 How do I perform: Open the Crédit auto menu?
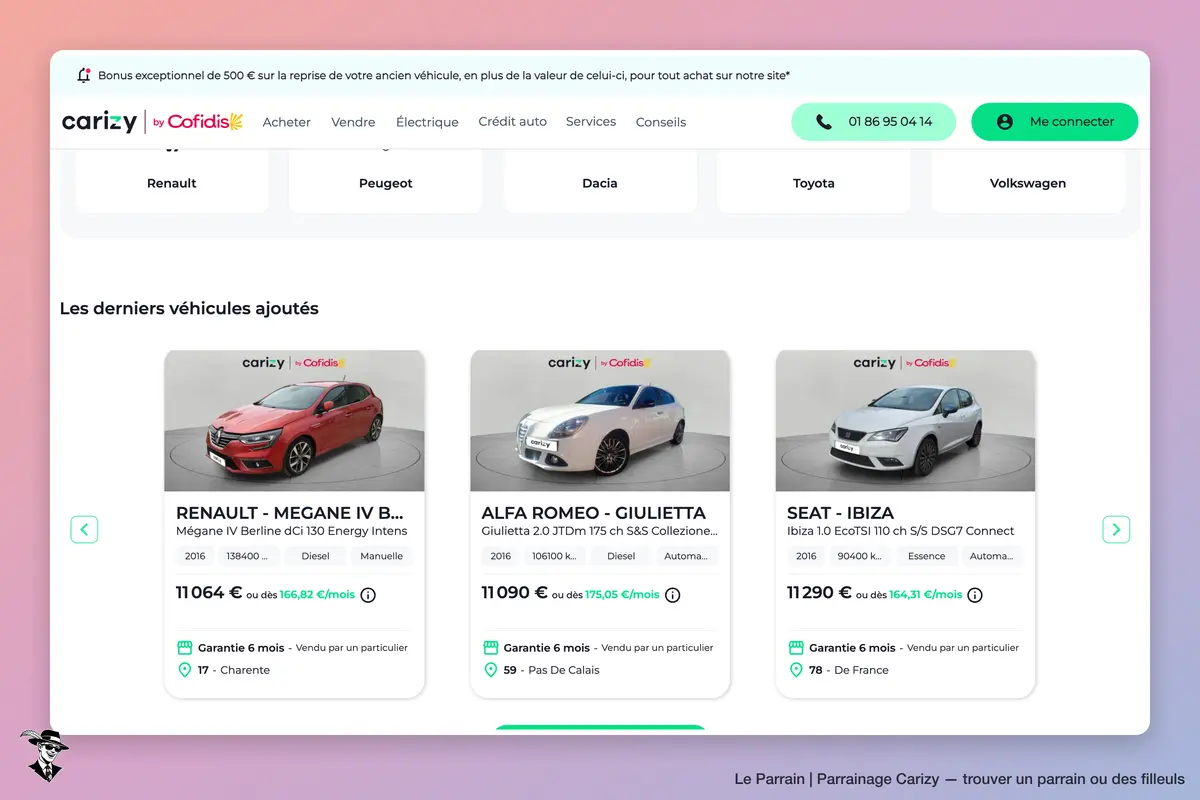click(513, 122)
